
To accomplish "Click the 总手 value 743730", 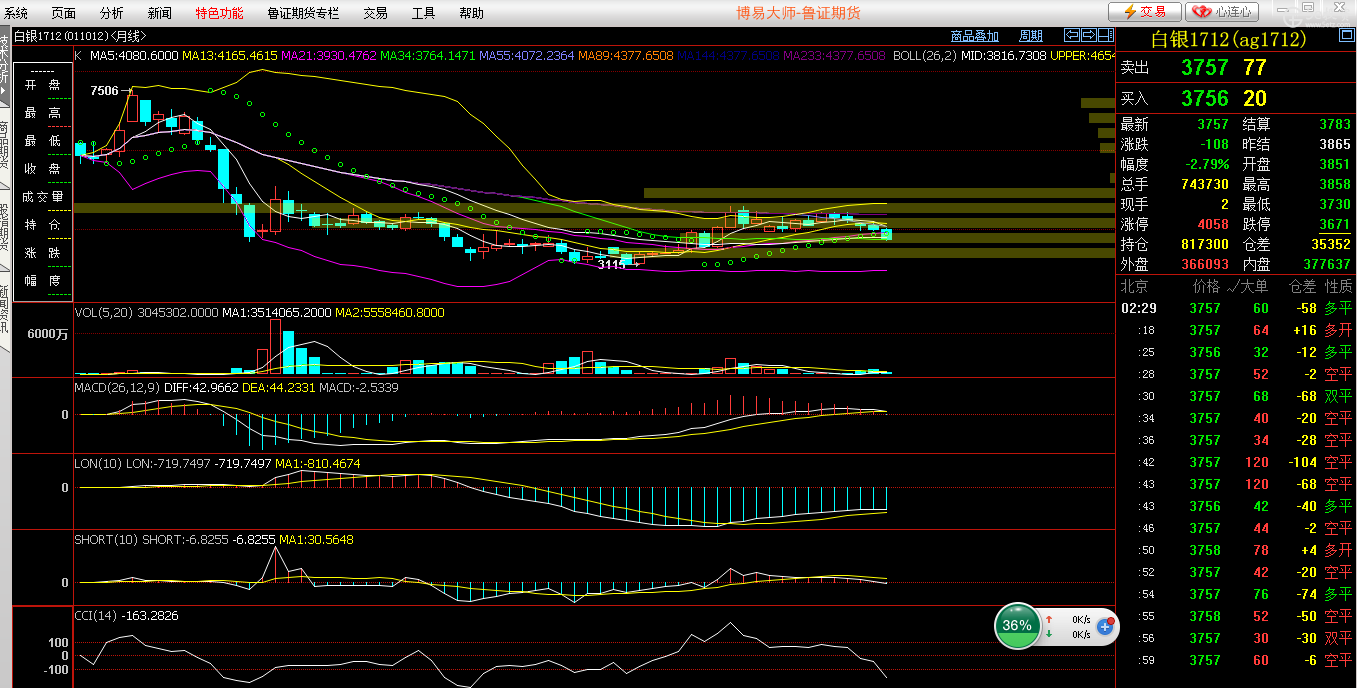I will 1204,184.
